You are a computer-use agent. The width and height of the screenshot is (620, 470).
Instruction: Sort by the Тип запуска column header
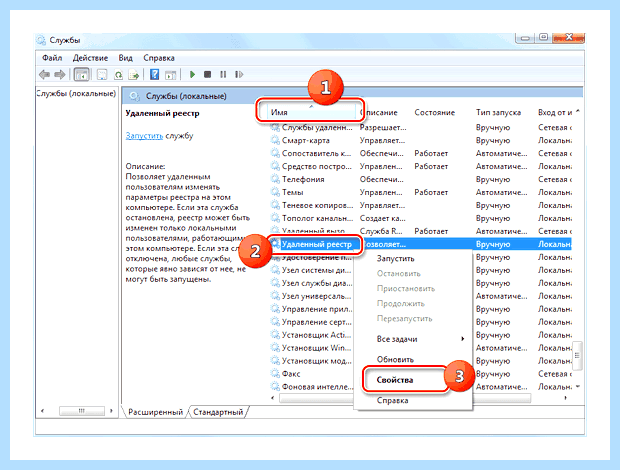click(x=498, y=112)
